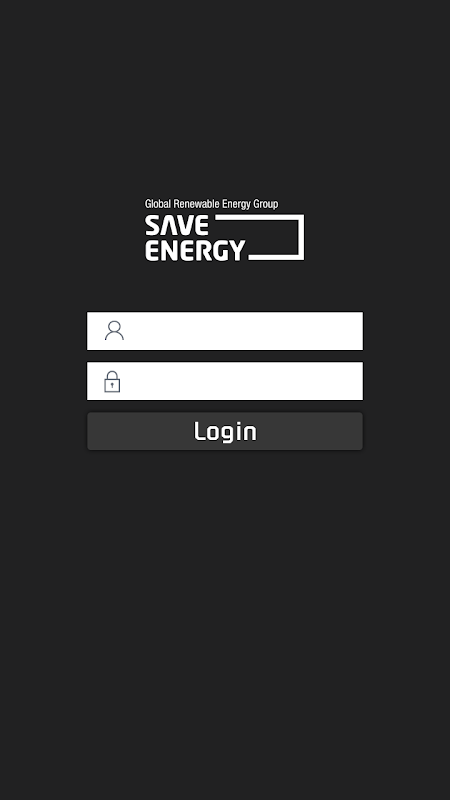
Task: Click the head of the user icon
Action: click(114, 326)
